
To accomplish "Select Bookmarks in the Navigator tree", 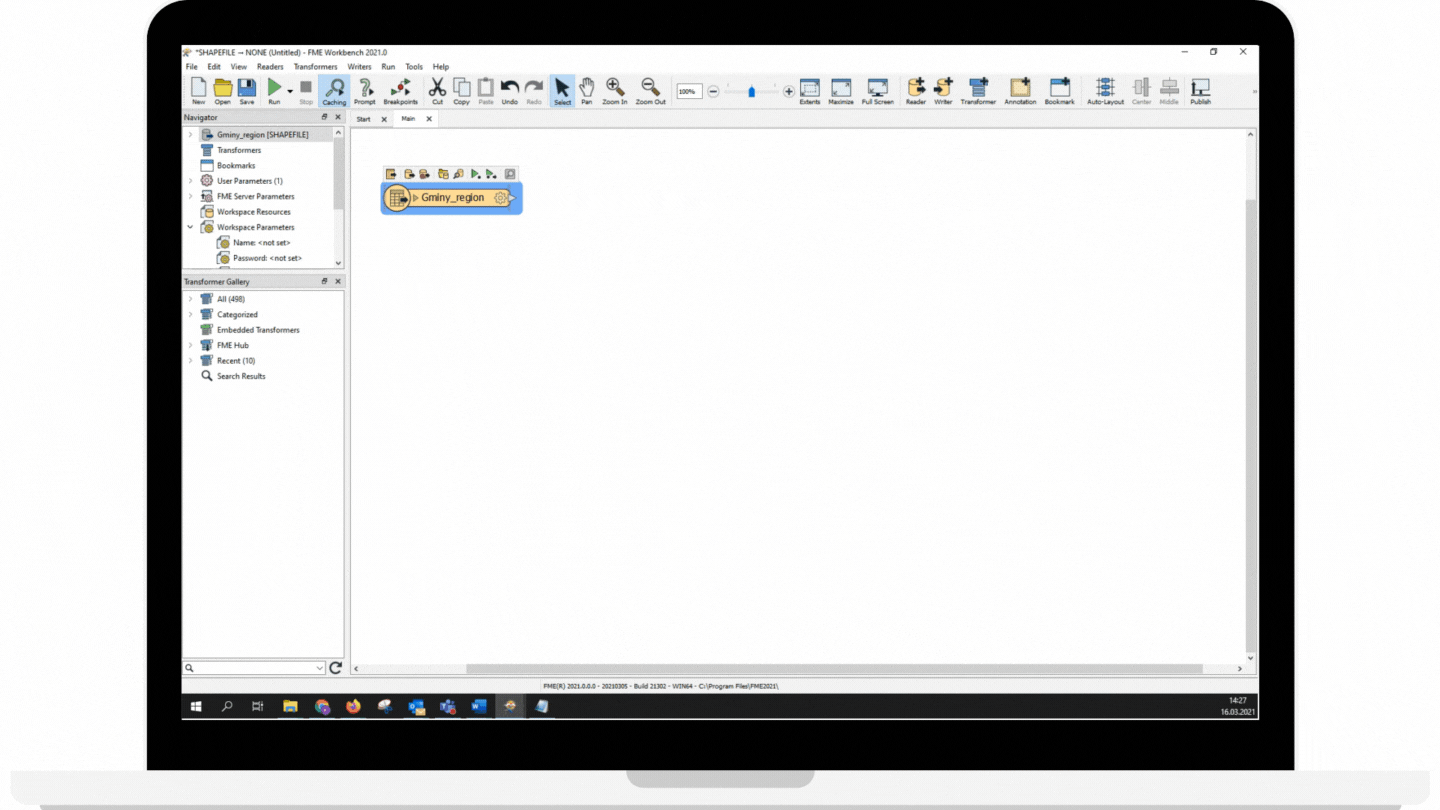I will [236, 165].
